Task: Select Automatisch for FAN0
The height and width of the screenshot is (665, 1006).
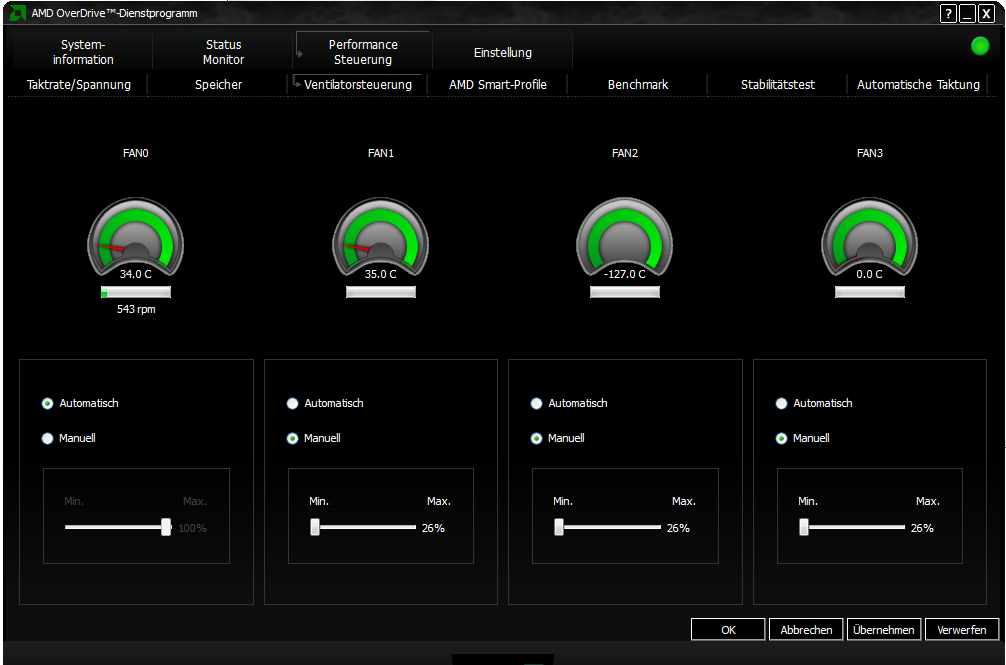Action: pos(47,403)
